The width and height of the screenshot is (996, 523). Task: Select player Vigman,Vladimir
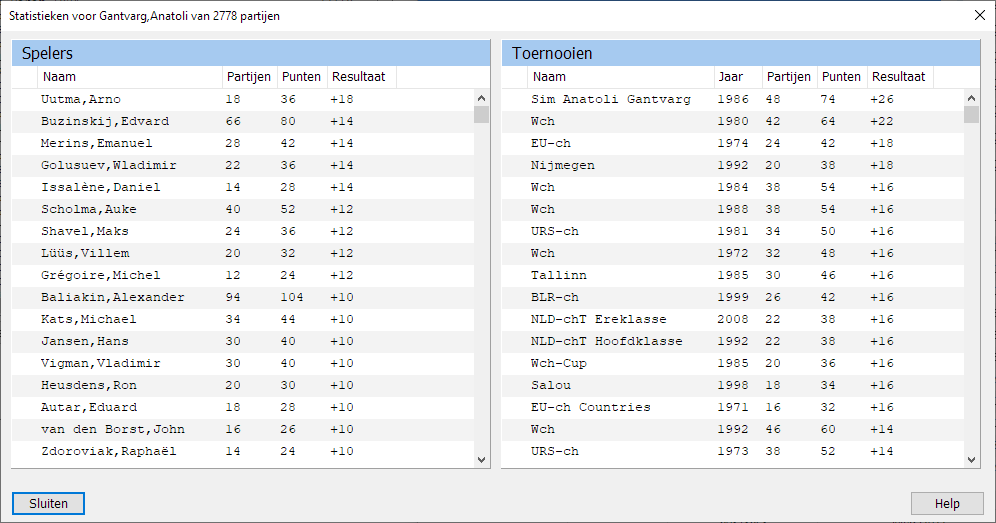pyautogui.click(x=243, y=363)
